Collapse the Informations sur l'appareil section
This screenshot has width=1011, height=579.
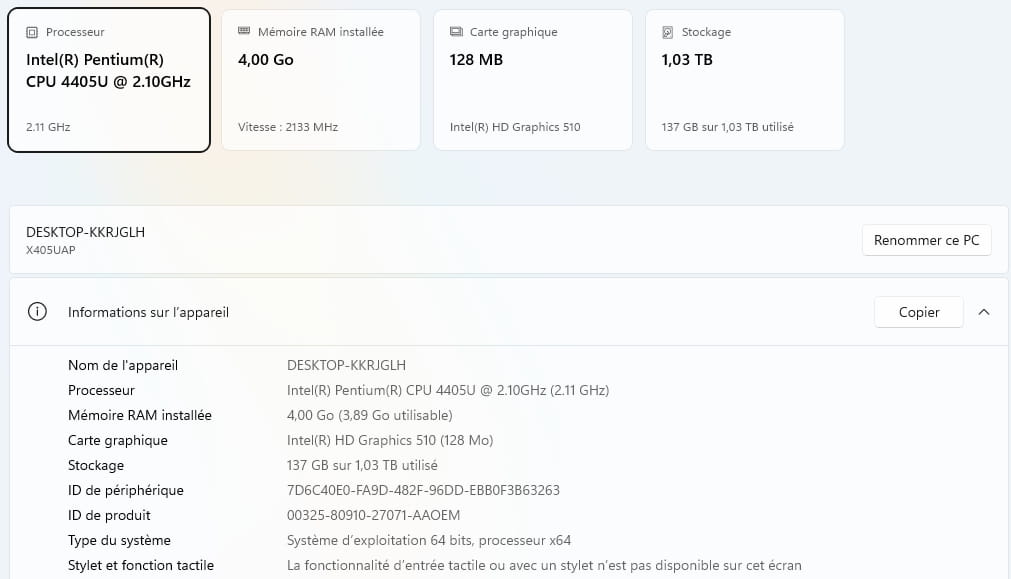[983, 312]
